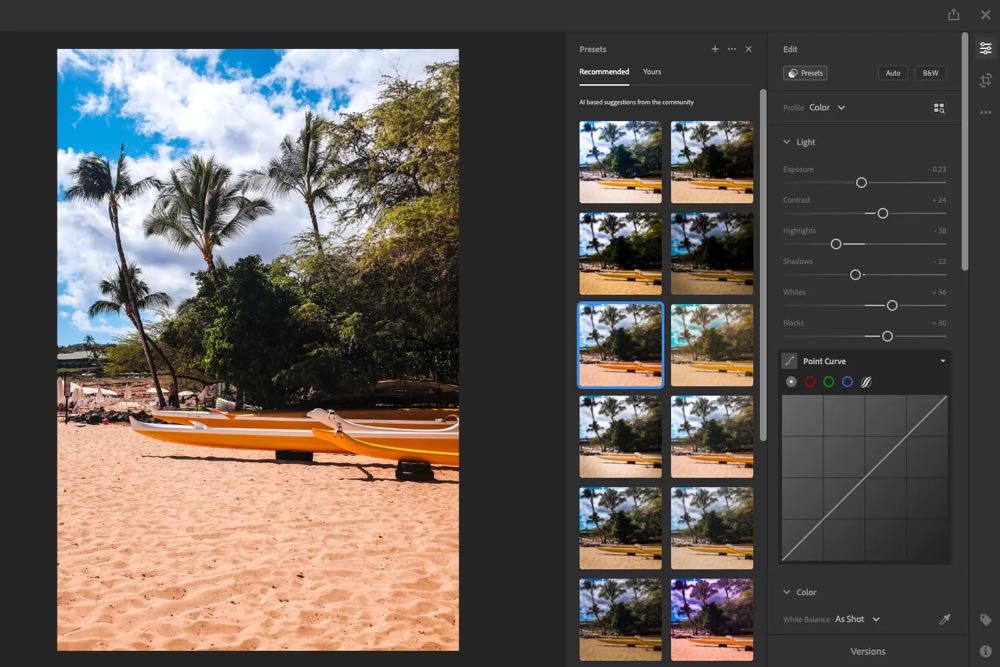
Task: Open the Edit sliders panel icon
Action: tap(985, 49)
